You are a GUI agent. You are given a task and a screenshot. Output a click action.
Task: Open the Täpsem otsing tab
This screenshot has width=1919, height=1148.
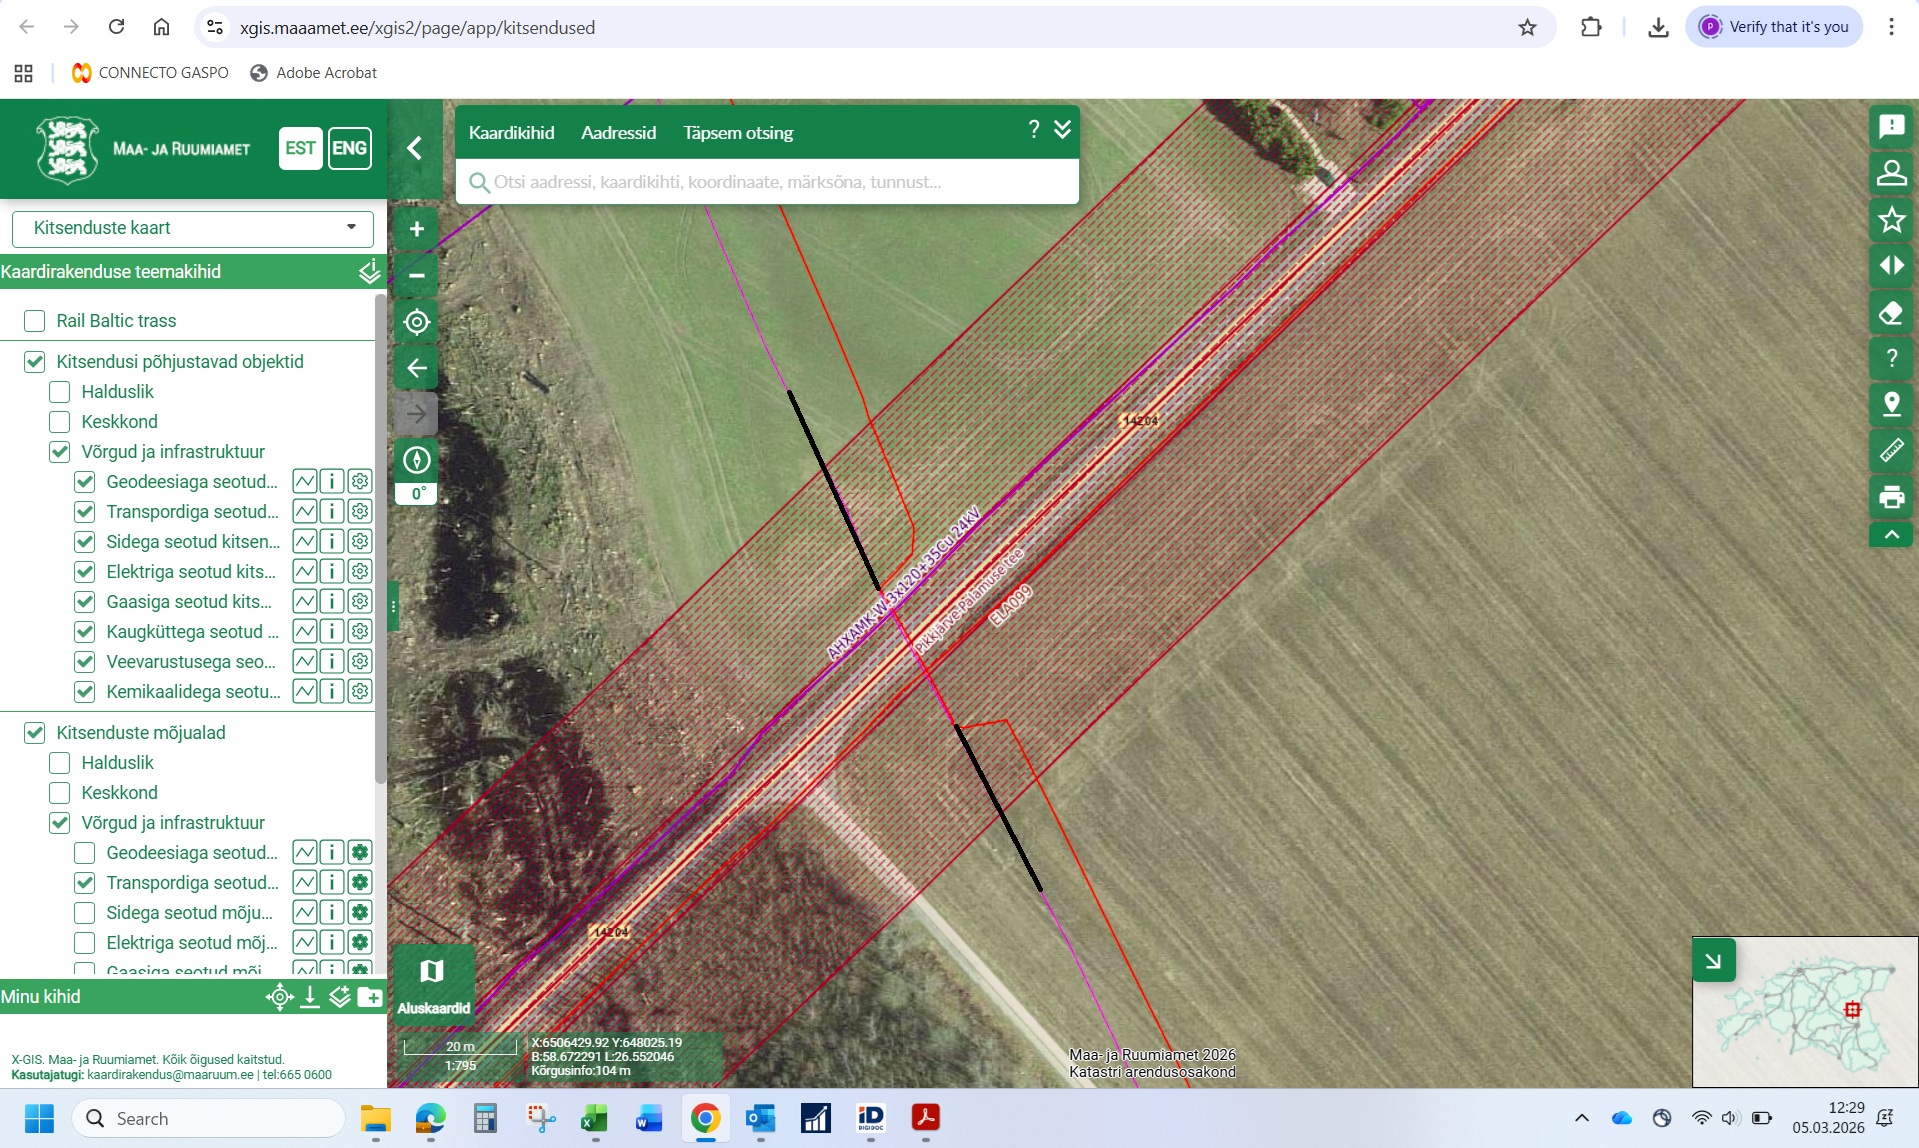click(738, 133)
